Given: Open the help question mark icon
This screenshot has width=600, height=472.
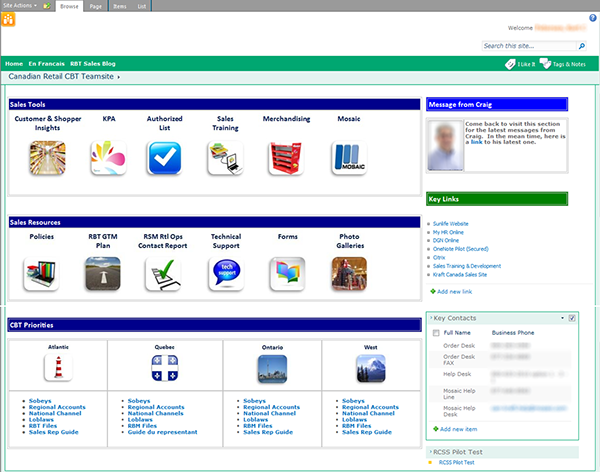Looking at the screenshot, I should (x=593, y=18).
